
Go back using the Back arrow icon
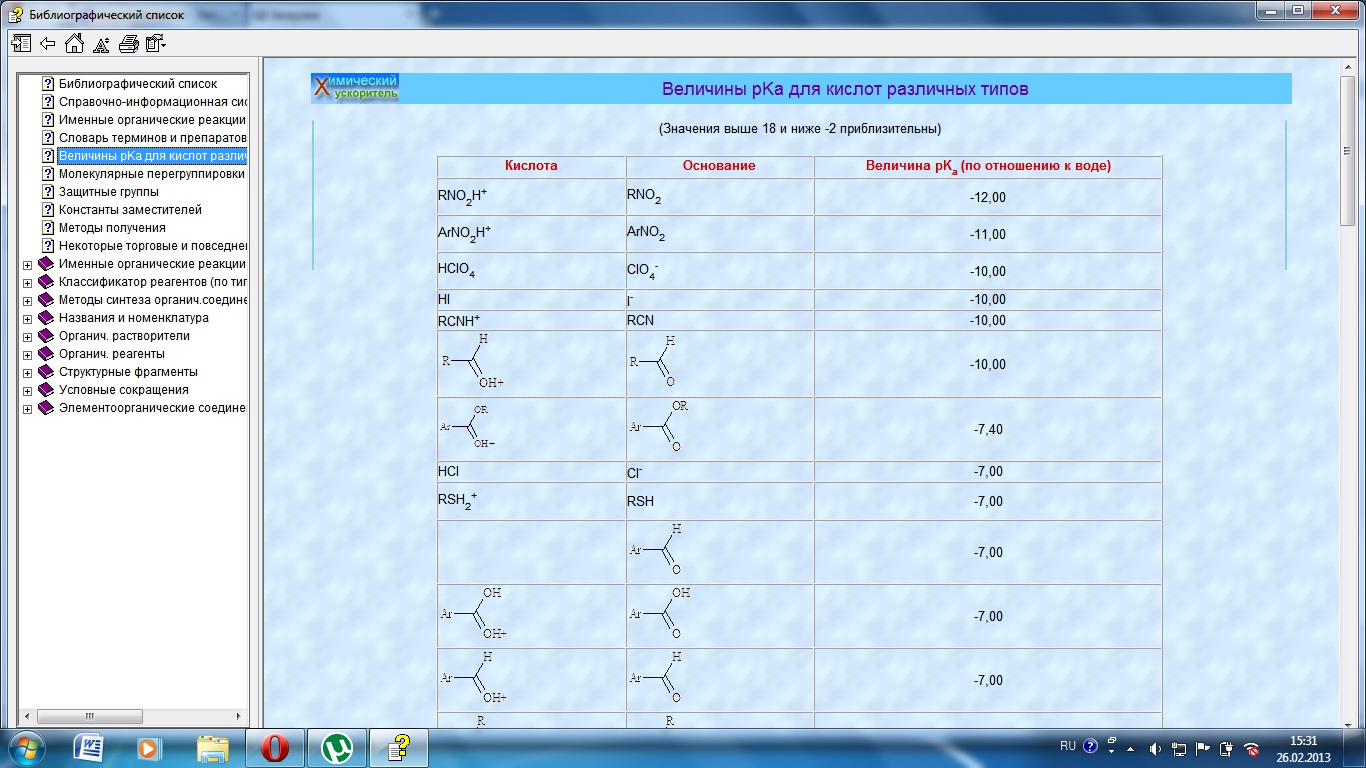(x=47, y=43)
